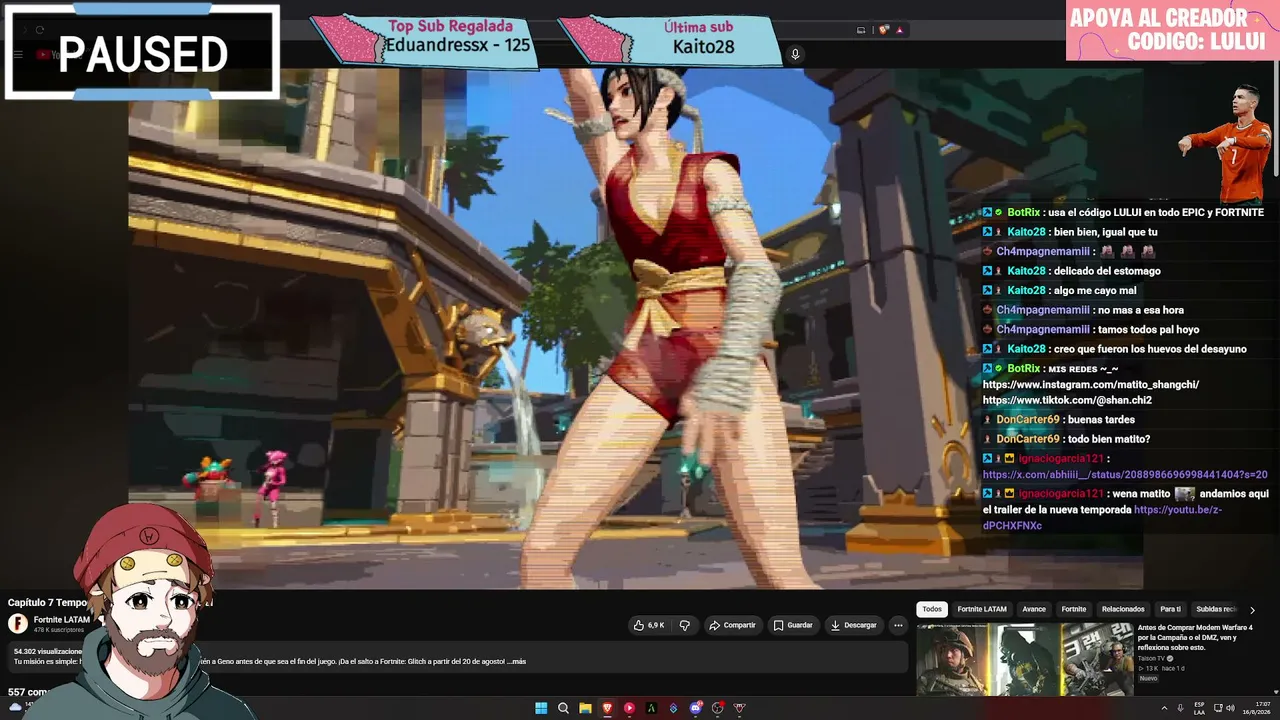Viewport: 1280px width, 720px height.
Task: Click the Compartir share button
Action: point(732,625)
